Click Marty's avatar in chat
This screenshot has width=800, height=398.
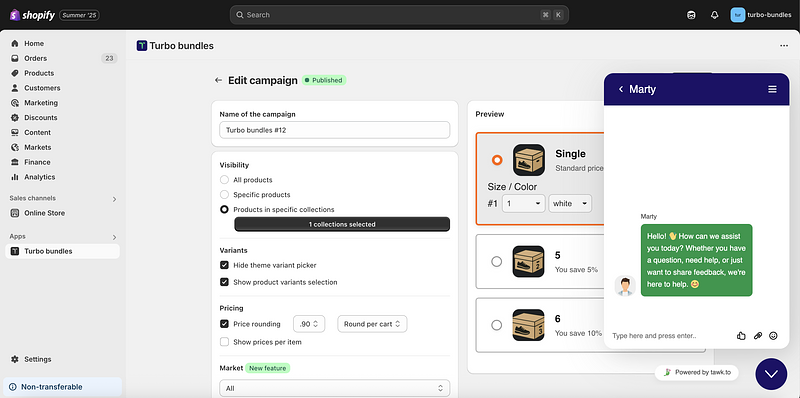[625, 286]
